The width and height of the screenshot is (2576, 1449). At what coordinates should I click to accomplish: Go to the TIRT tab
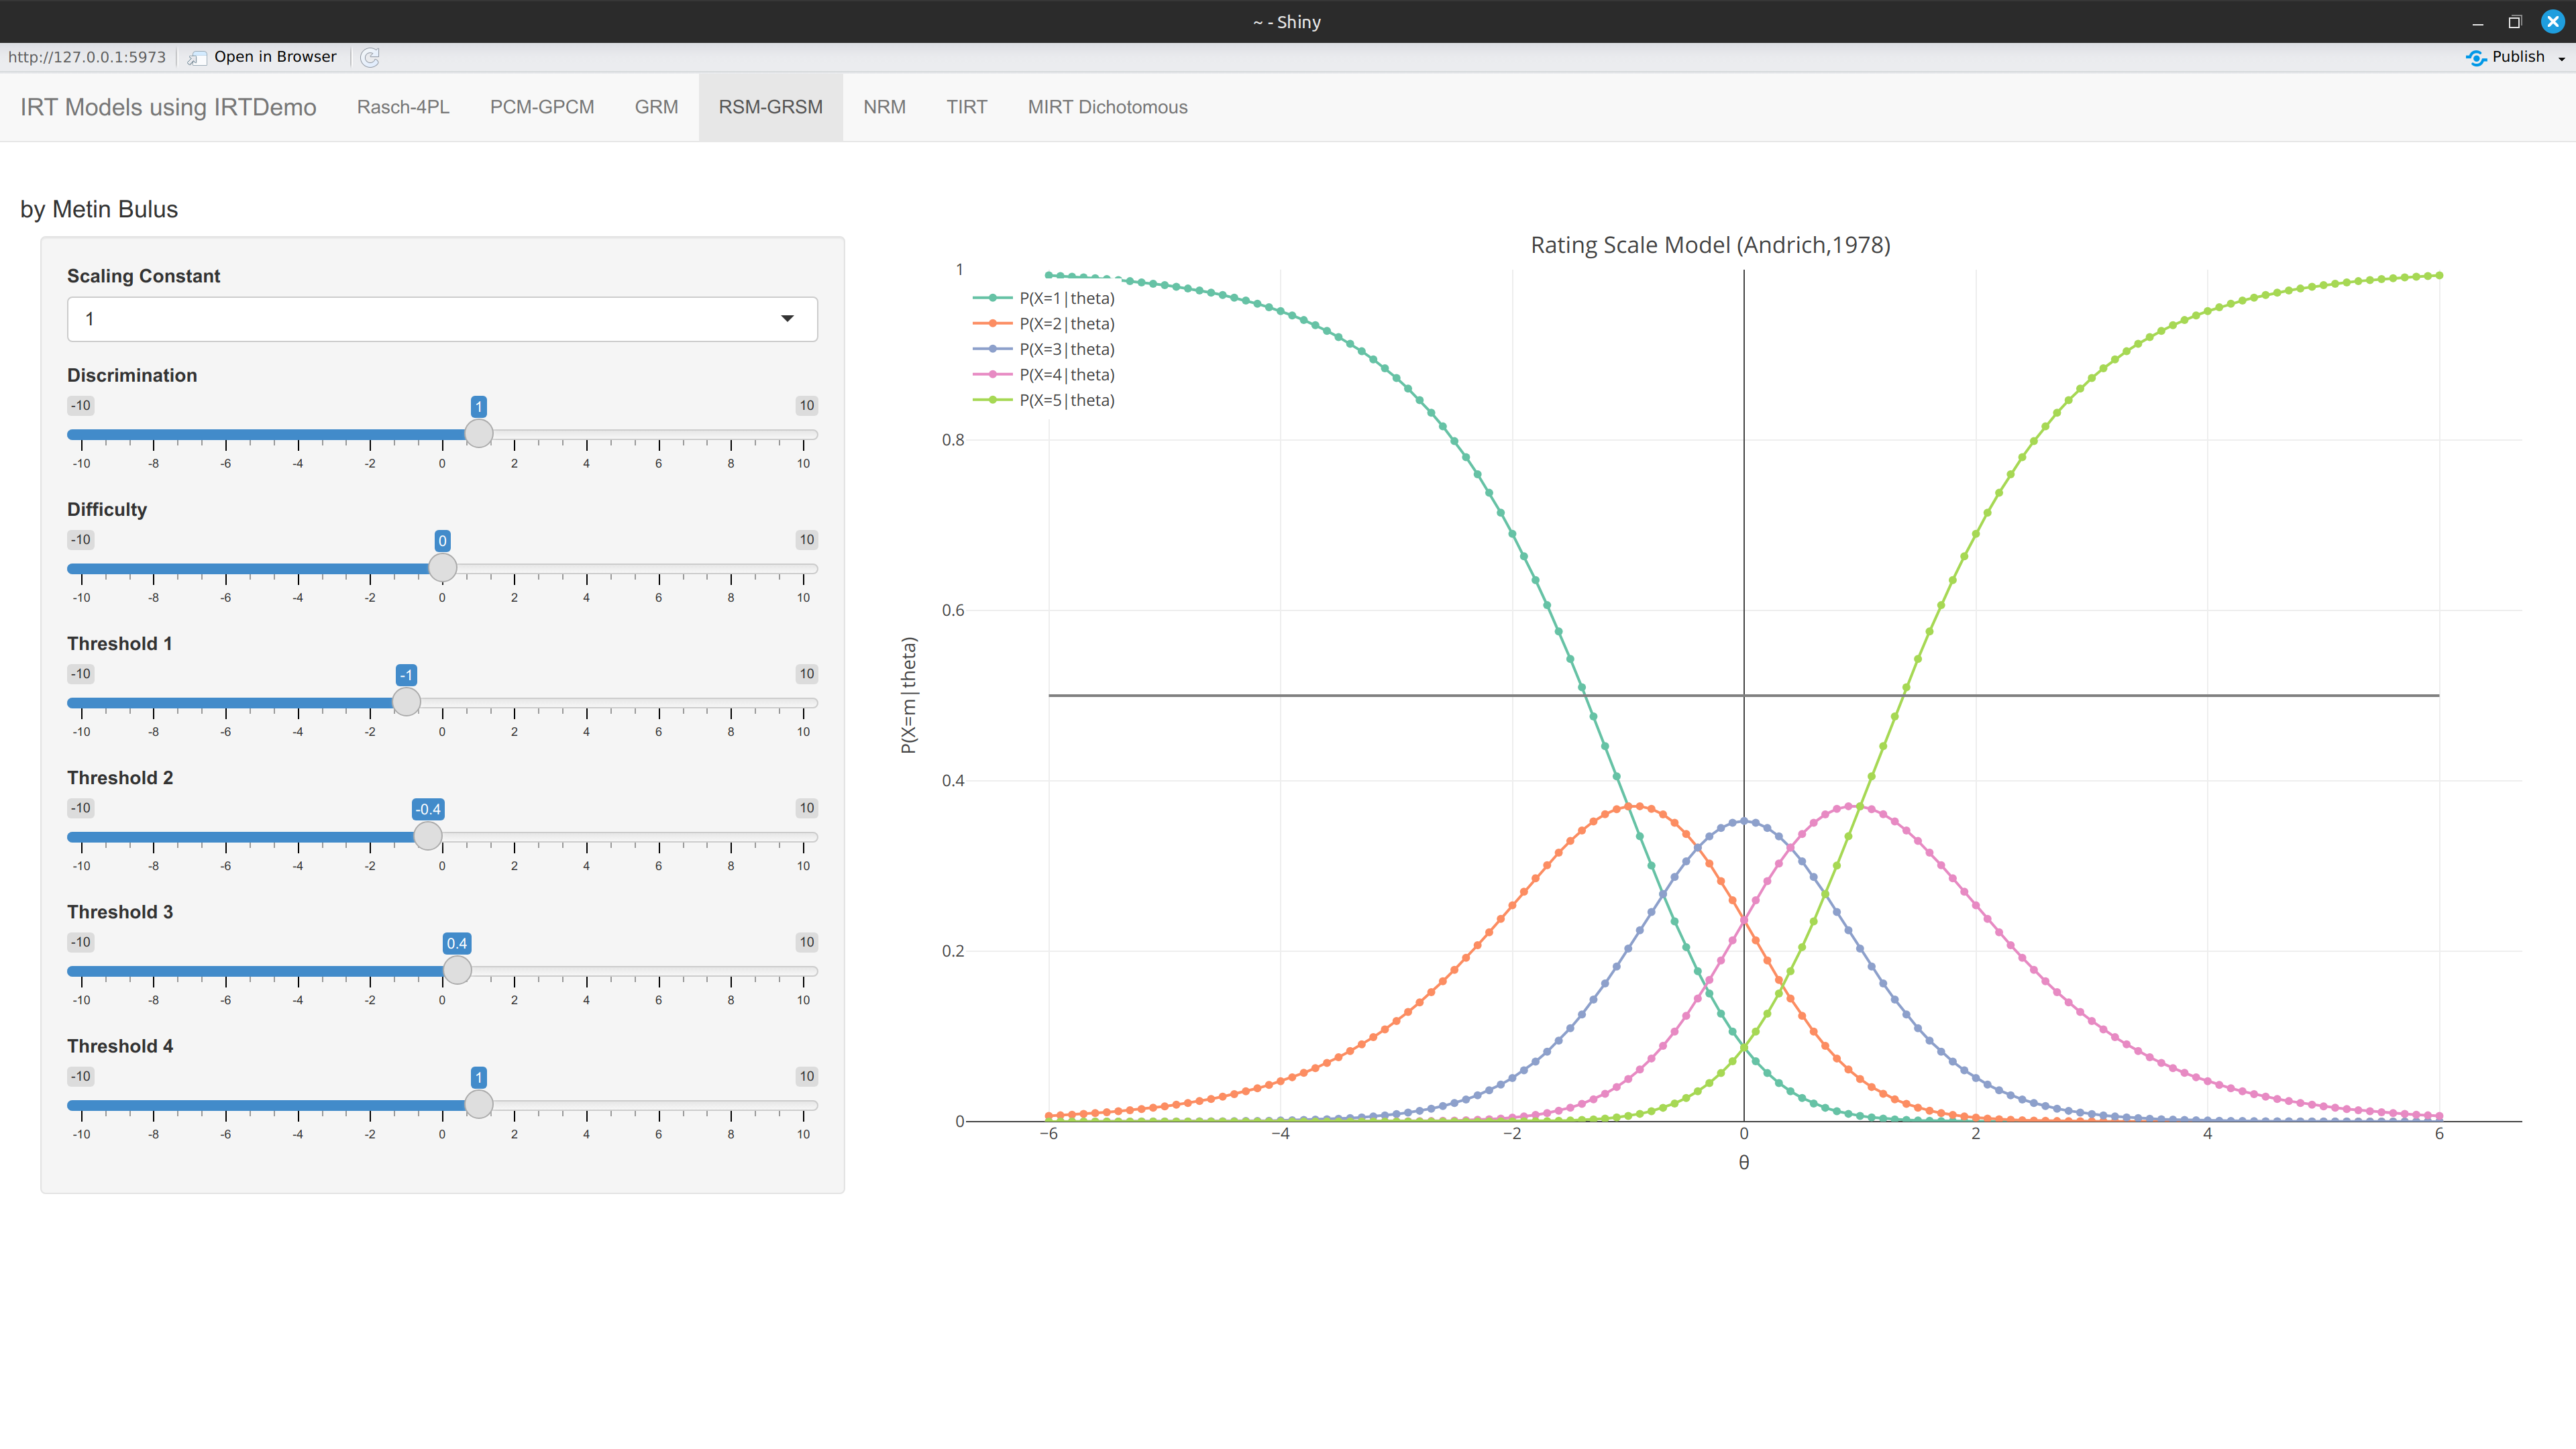tap(966, 107)
